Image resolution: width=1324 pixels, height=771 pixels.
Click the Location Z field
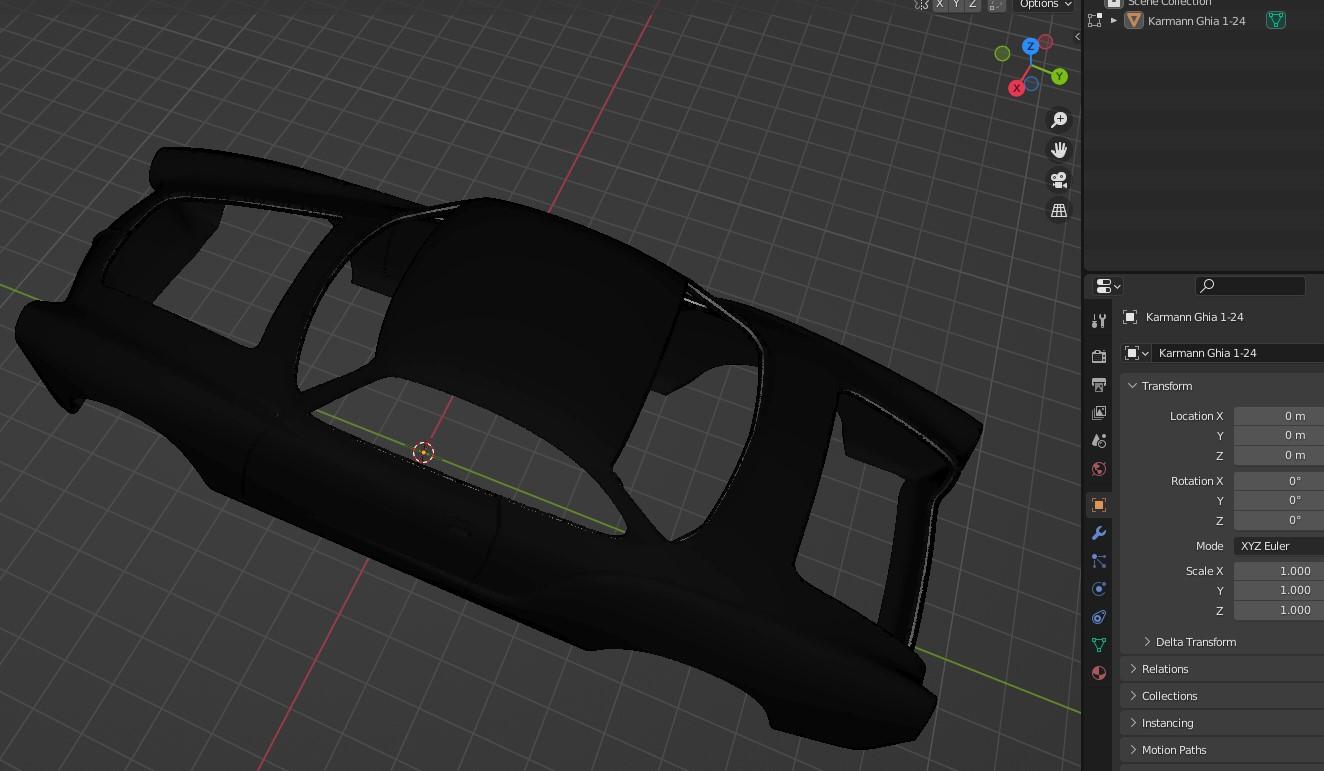point(1279,455)
